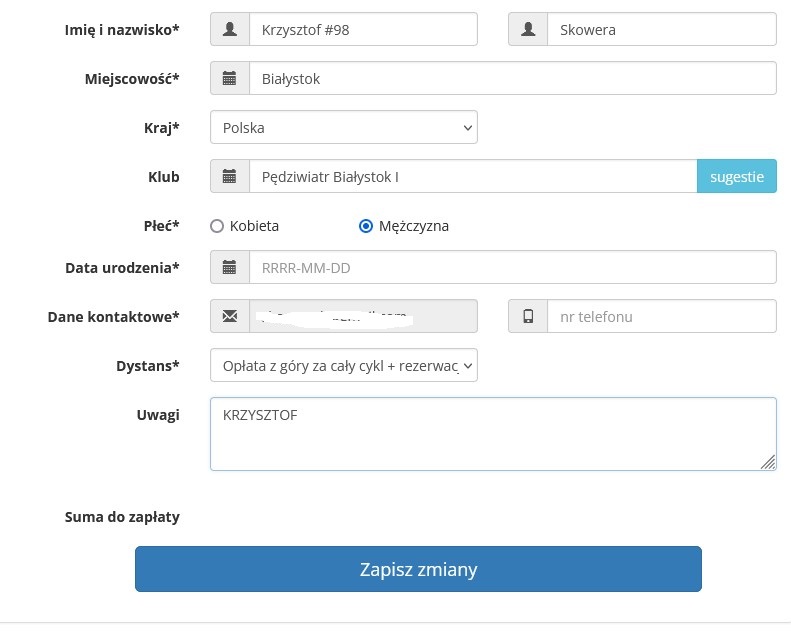This screenshot has height=636, width=791.
Task: Click the calendar icon beside the Klub field
Action: pyautogui.click(x=230, y=177)
